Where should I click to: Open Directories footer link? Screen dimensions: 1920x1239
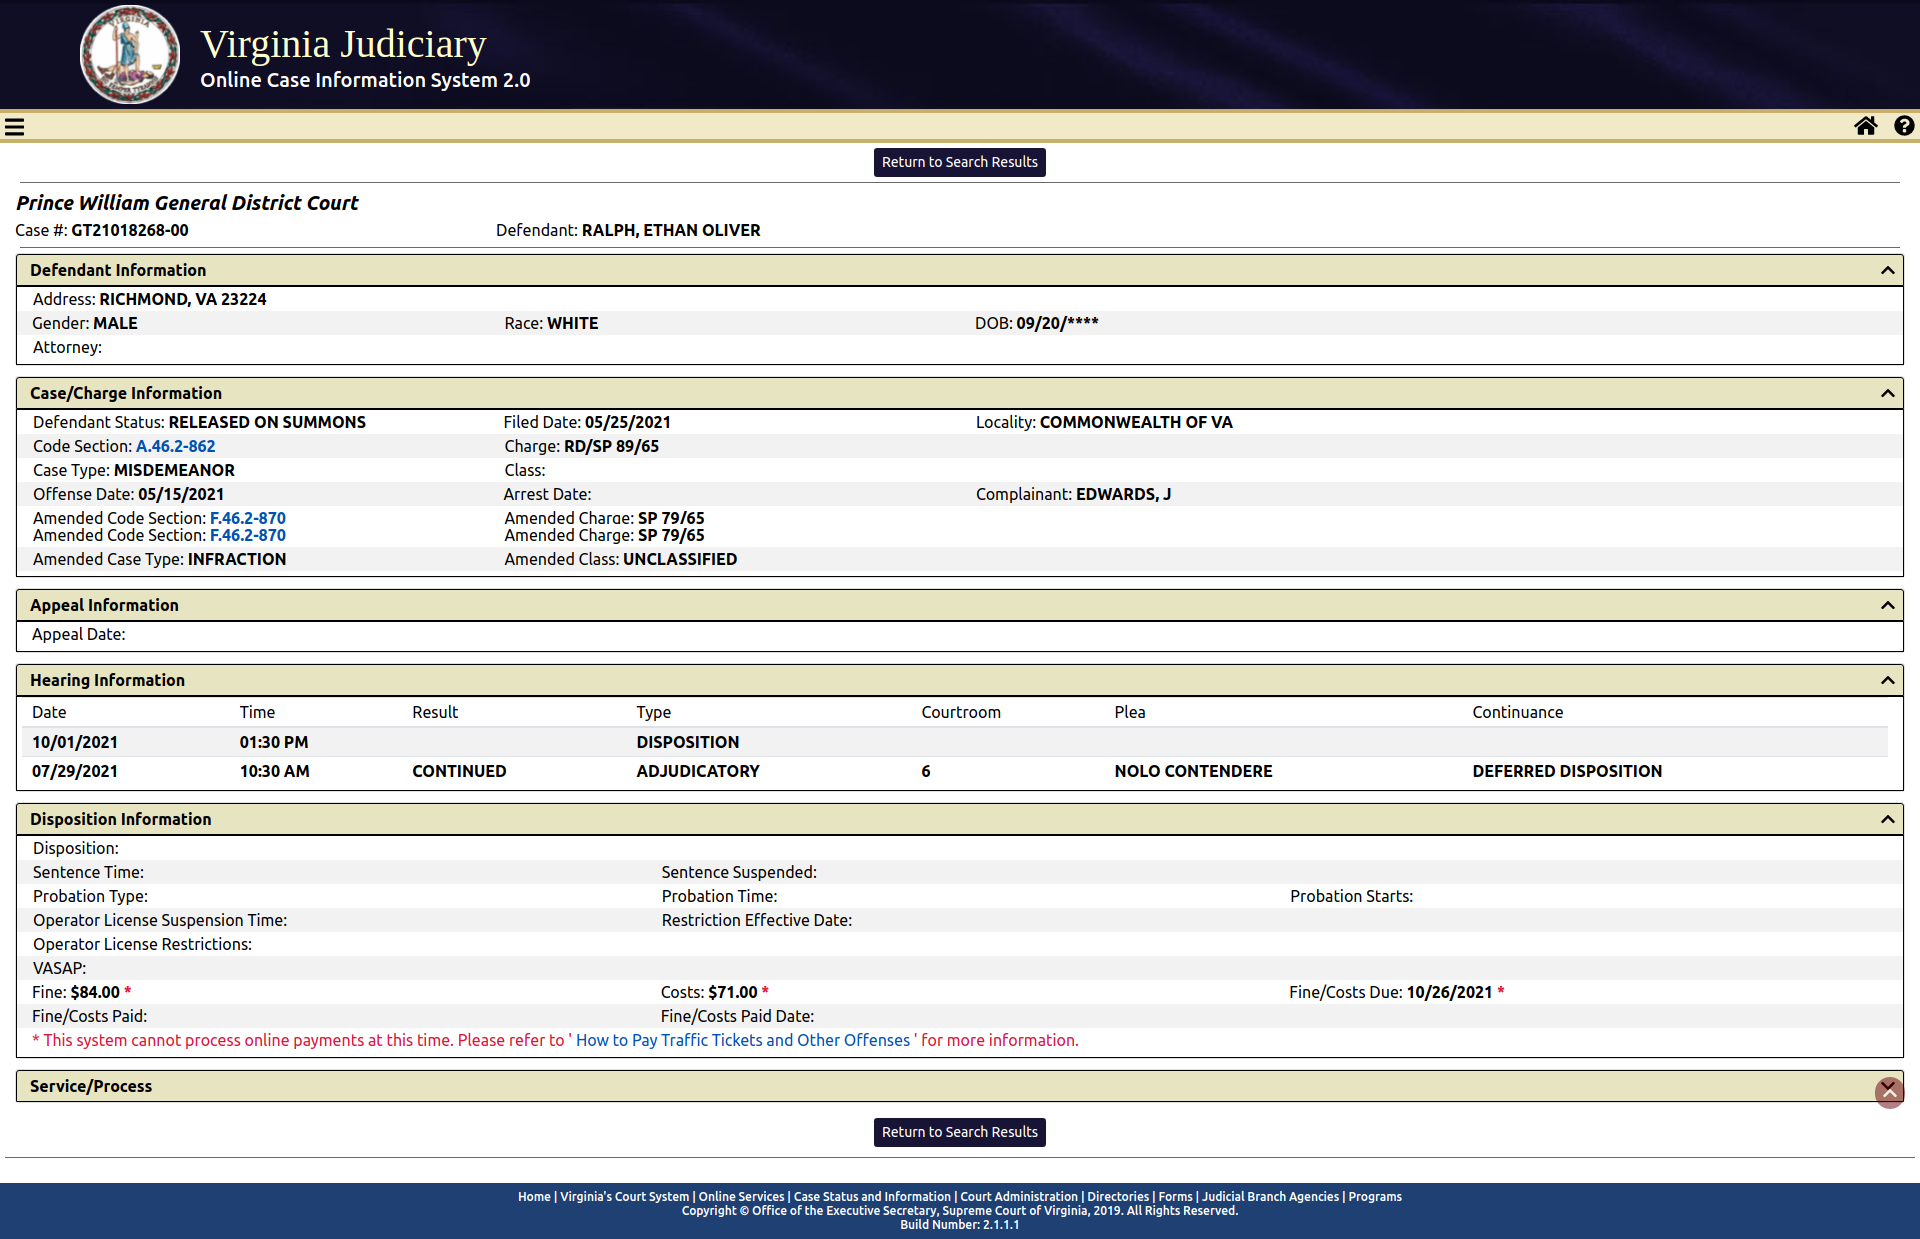1118,1196
